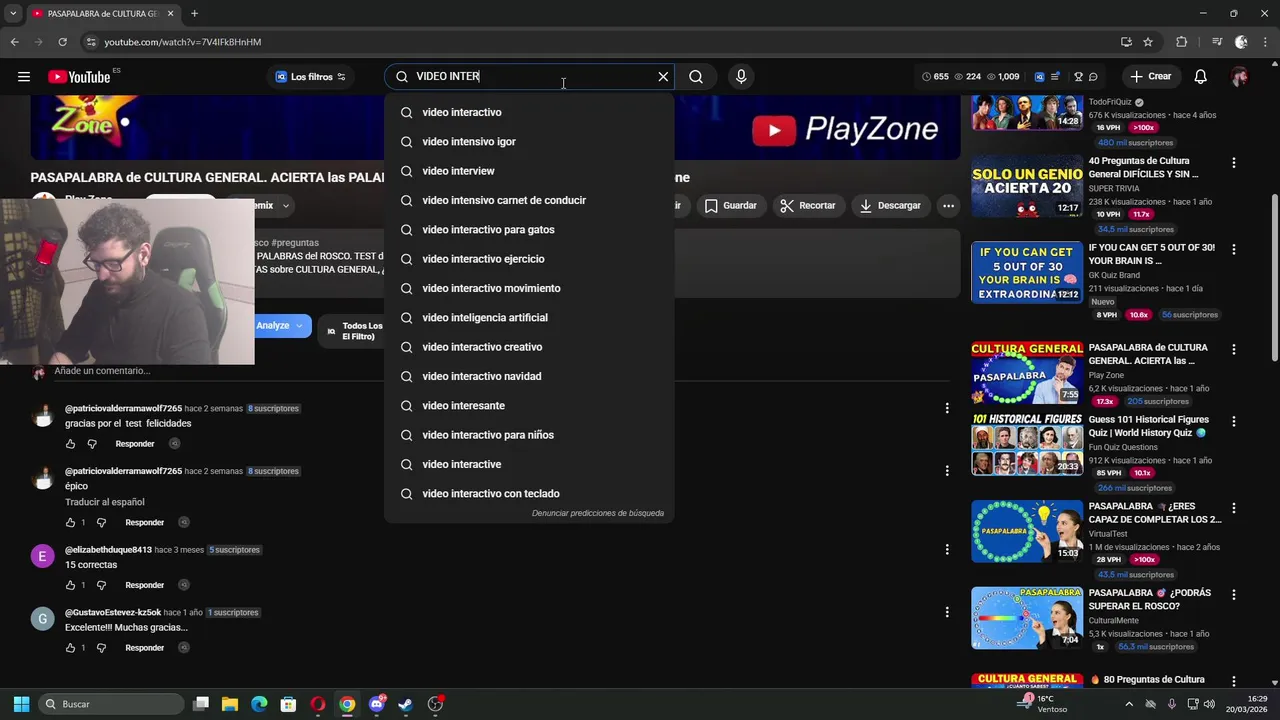Image resolution: width=1280 pixels, height=720 pixels.
Task: Open Windows Start menu
Action: pyautogui.click(x=21, y=704)
